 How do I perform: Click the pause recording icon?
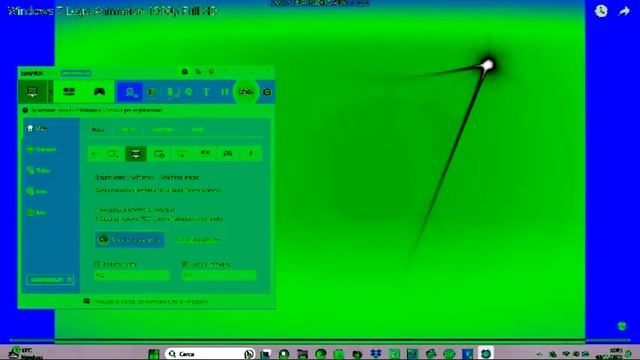tap(225, 92)
